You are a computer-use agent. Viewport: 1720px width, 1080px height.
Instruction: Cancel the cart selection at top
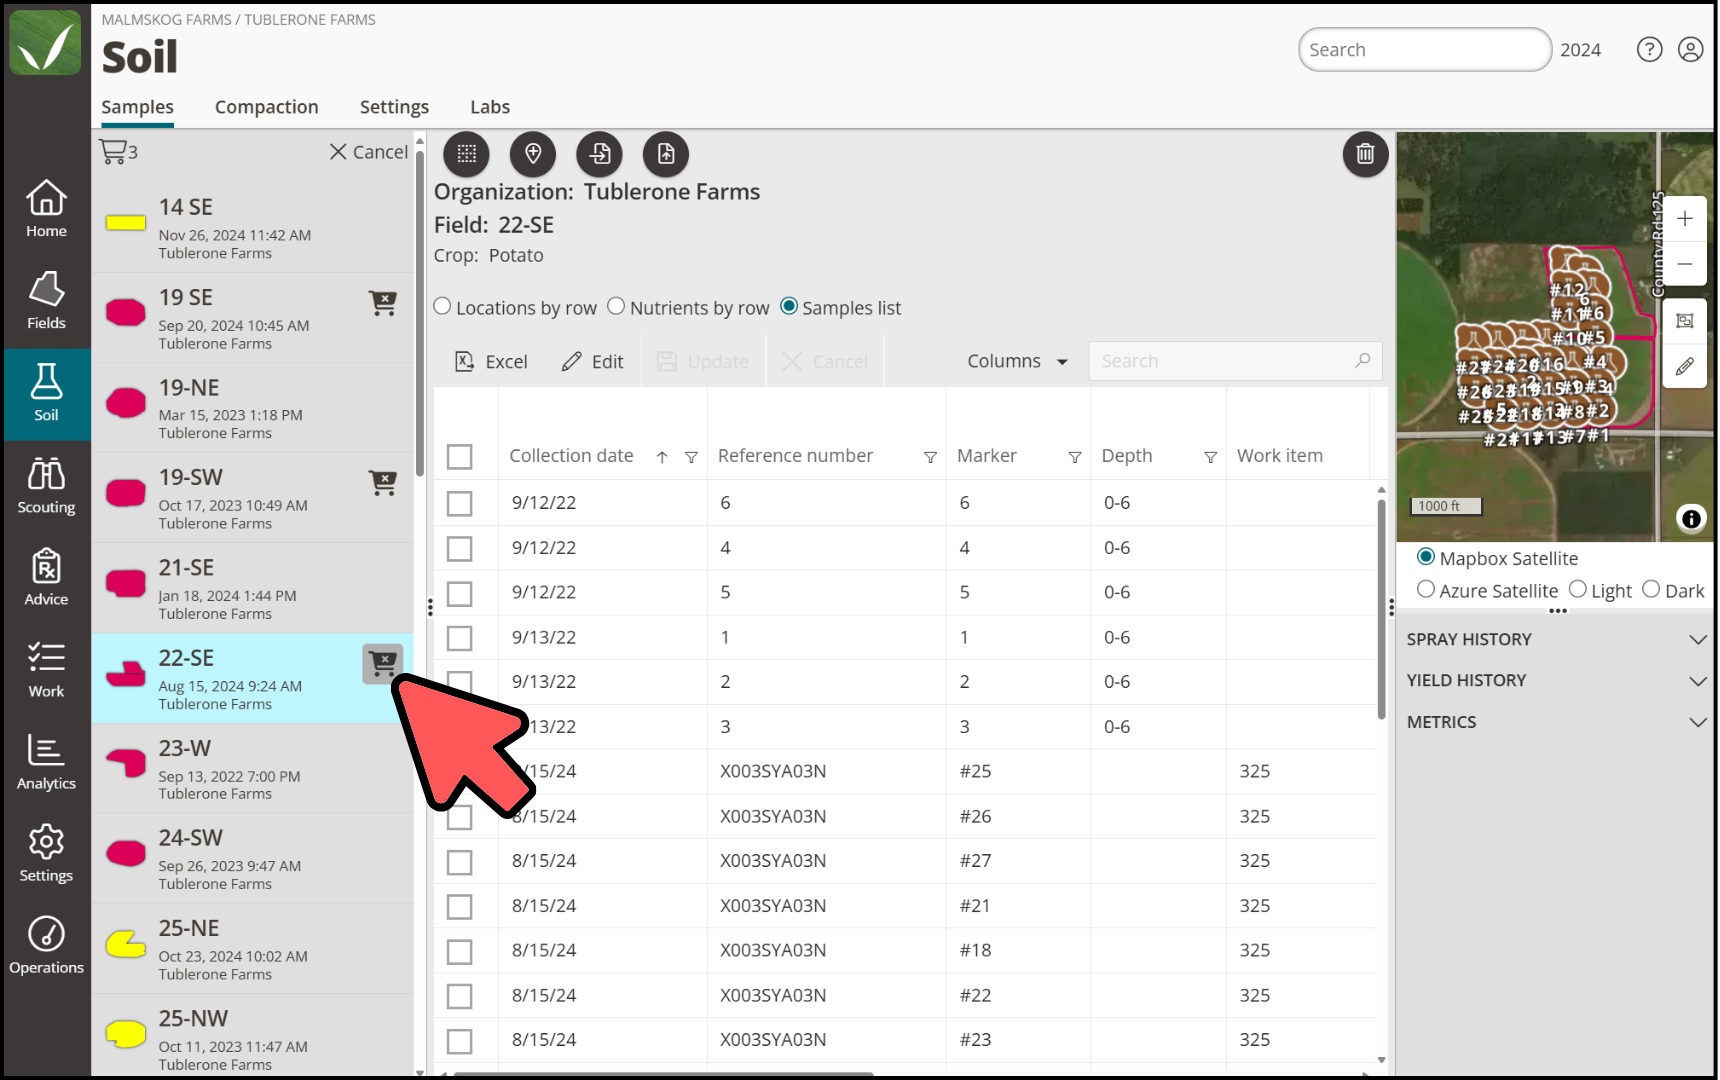coord(369,152)
